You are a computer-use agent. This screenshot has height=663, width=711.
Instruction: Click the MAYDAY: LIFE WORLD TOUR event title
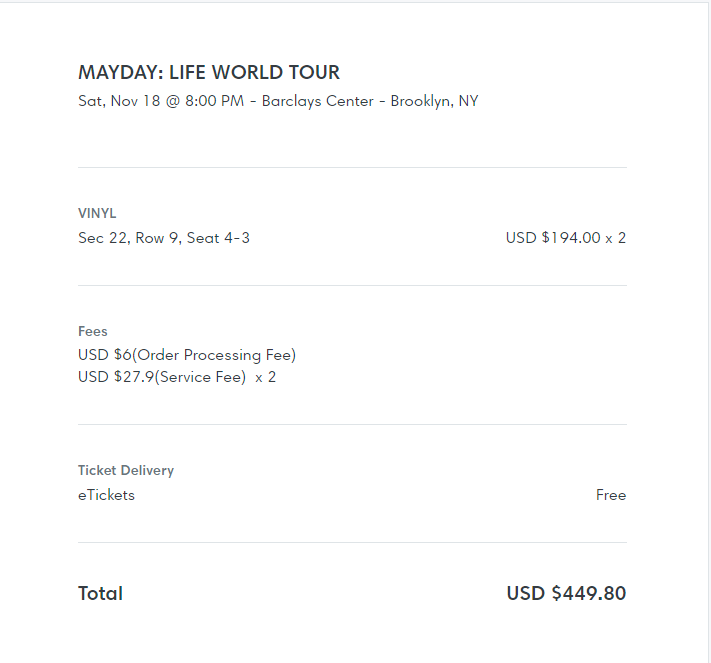pyautogui.click(x=209, y=73)
